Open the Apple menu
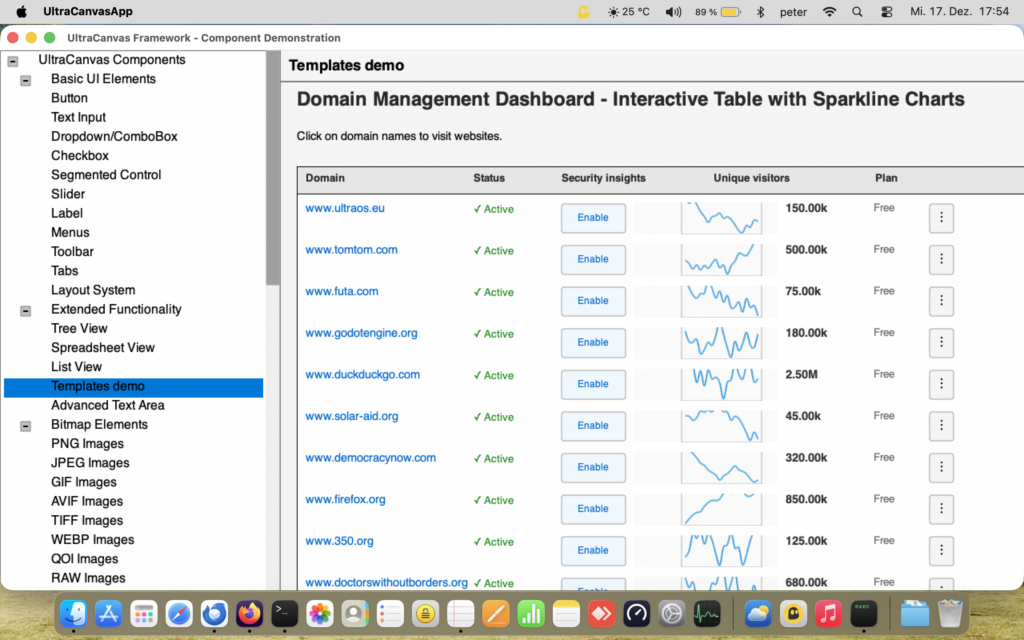This screenshot has height=640, width=1024. pos(20,13)
